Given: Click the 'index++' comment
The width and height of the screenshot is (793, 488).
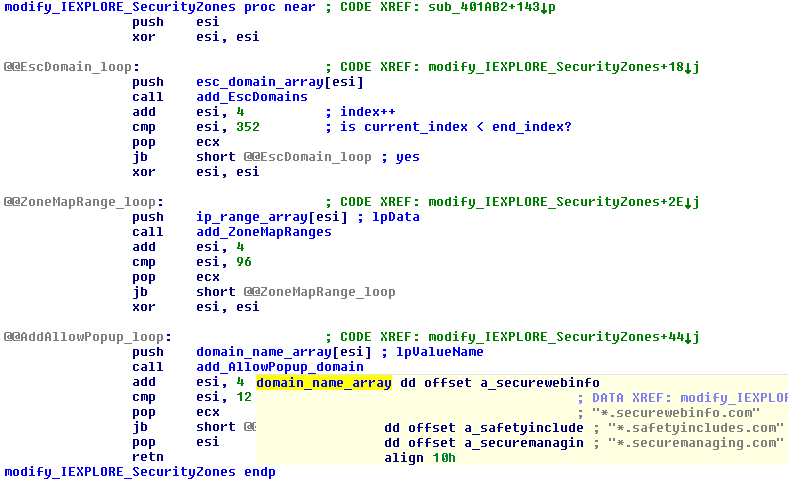Looking at the screenshot, I should click(368, 112).
